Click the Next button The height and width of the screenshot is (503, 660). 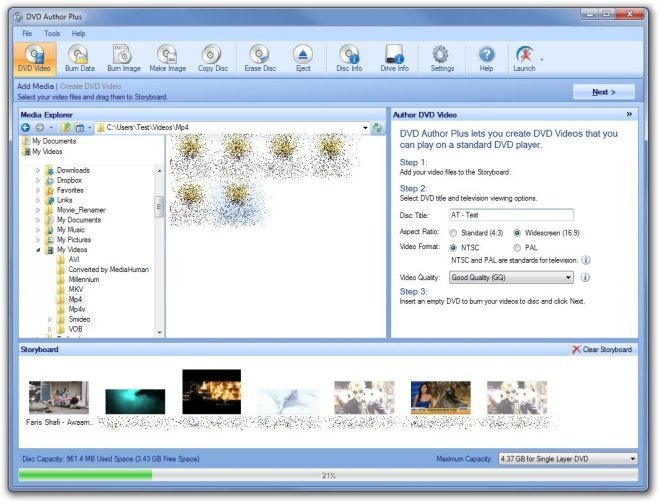click(604, 92)
